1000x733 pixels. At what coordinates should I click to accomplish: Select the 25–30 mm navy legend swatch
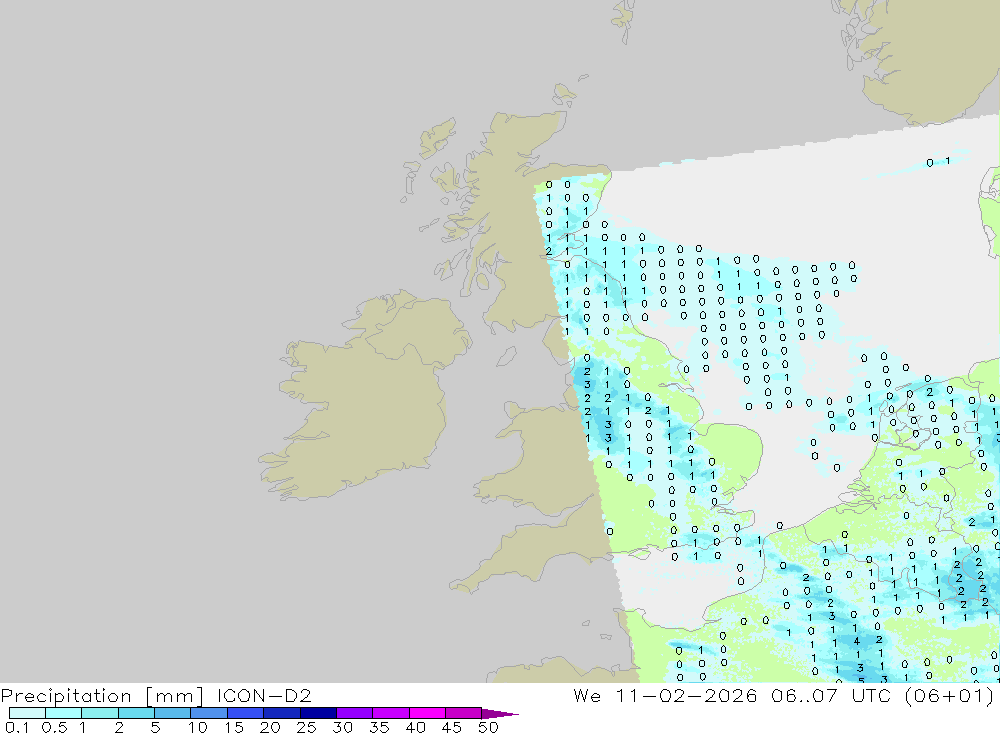(x=318, y=713)
